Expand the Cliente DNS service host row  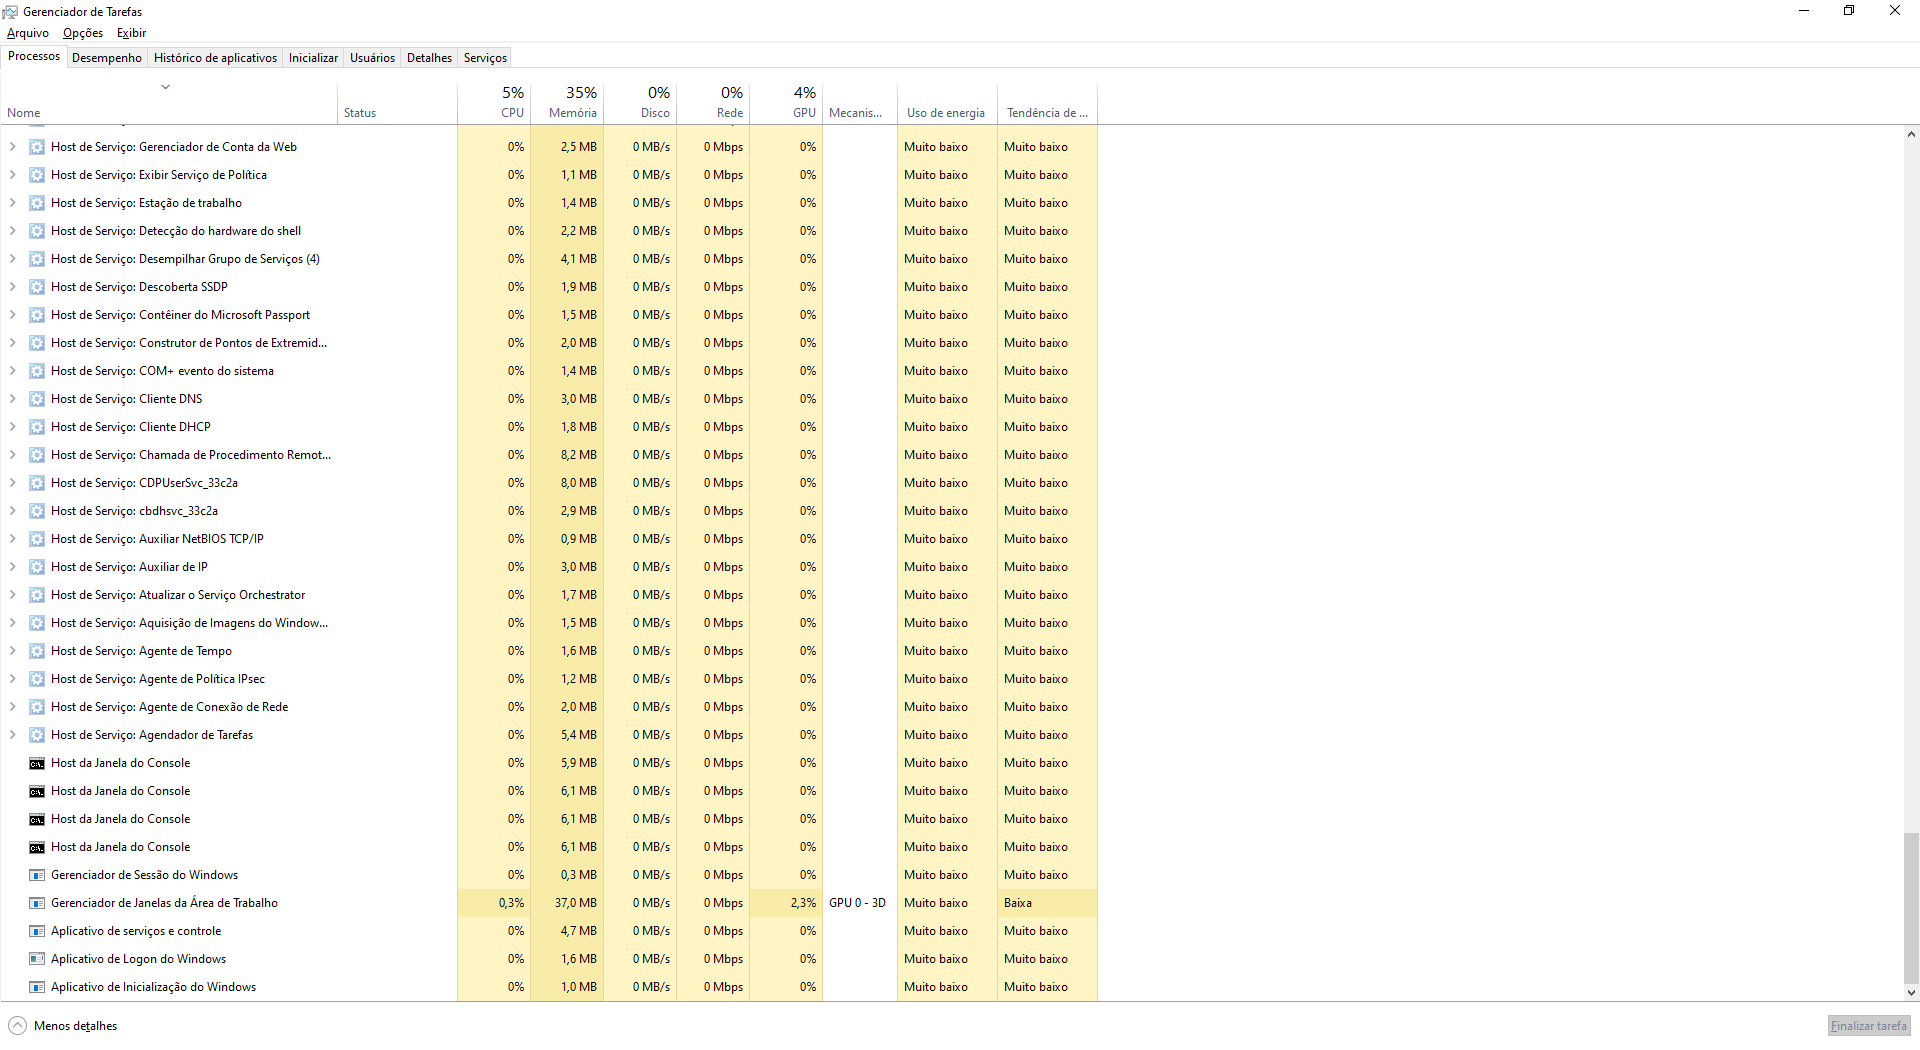13,399
